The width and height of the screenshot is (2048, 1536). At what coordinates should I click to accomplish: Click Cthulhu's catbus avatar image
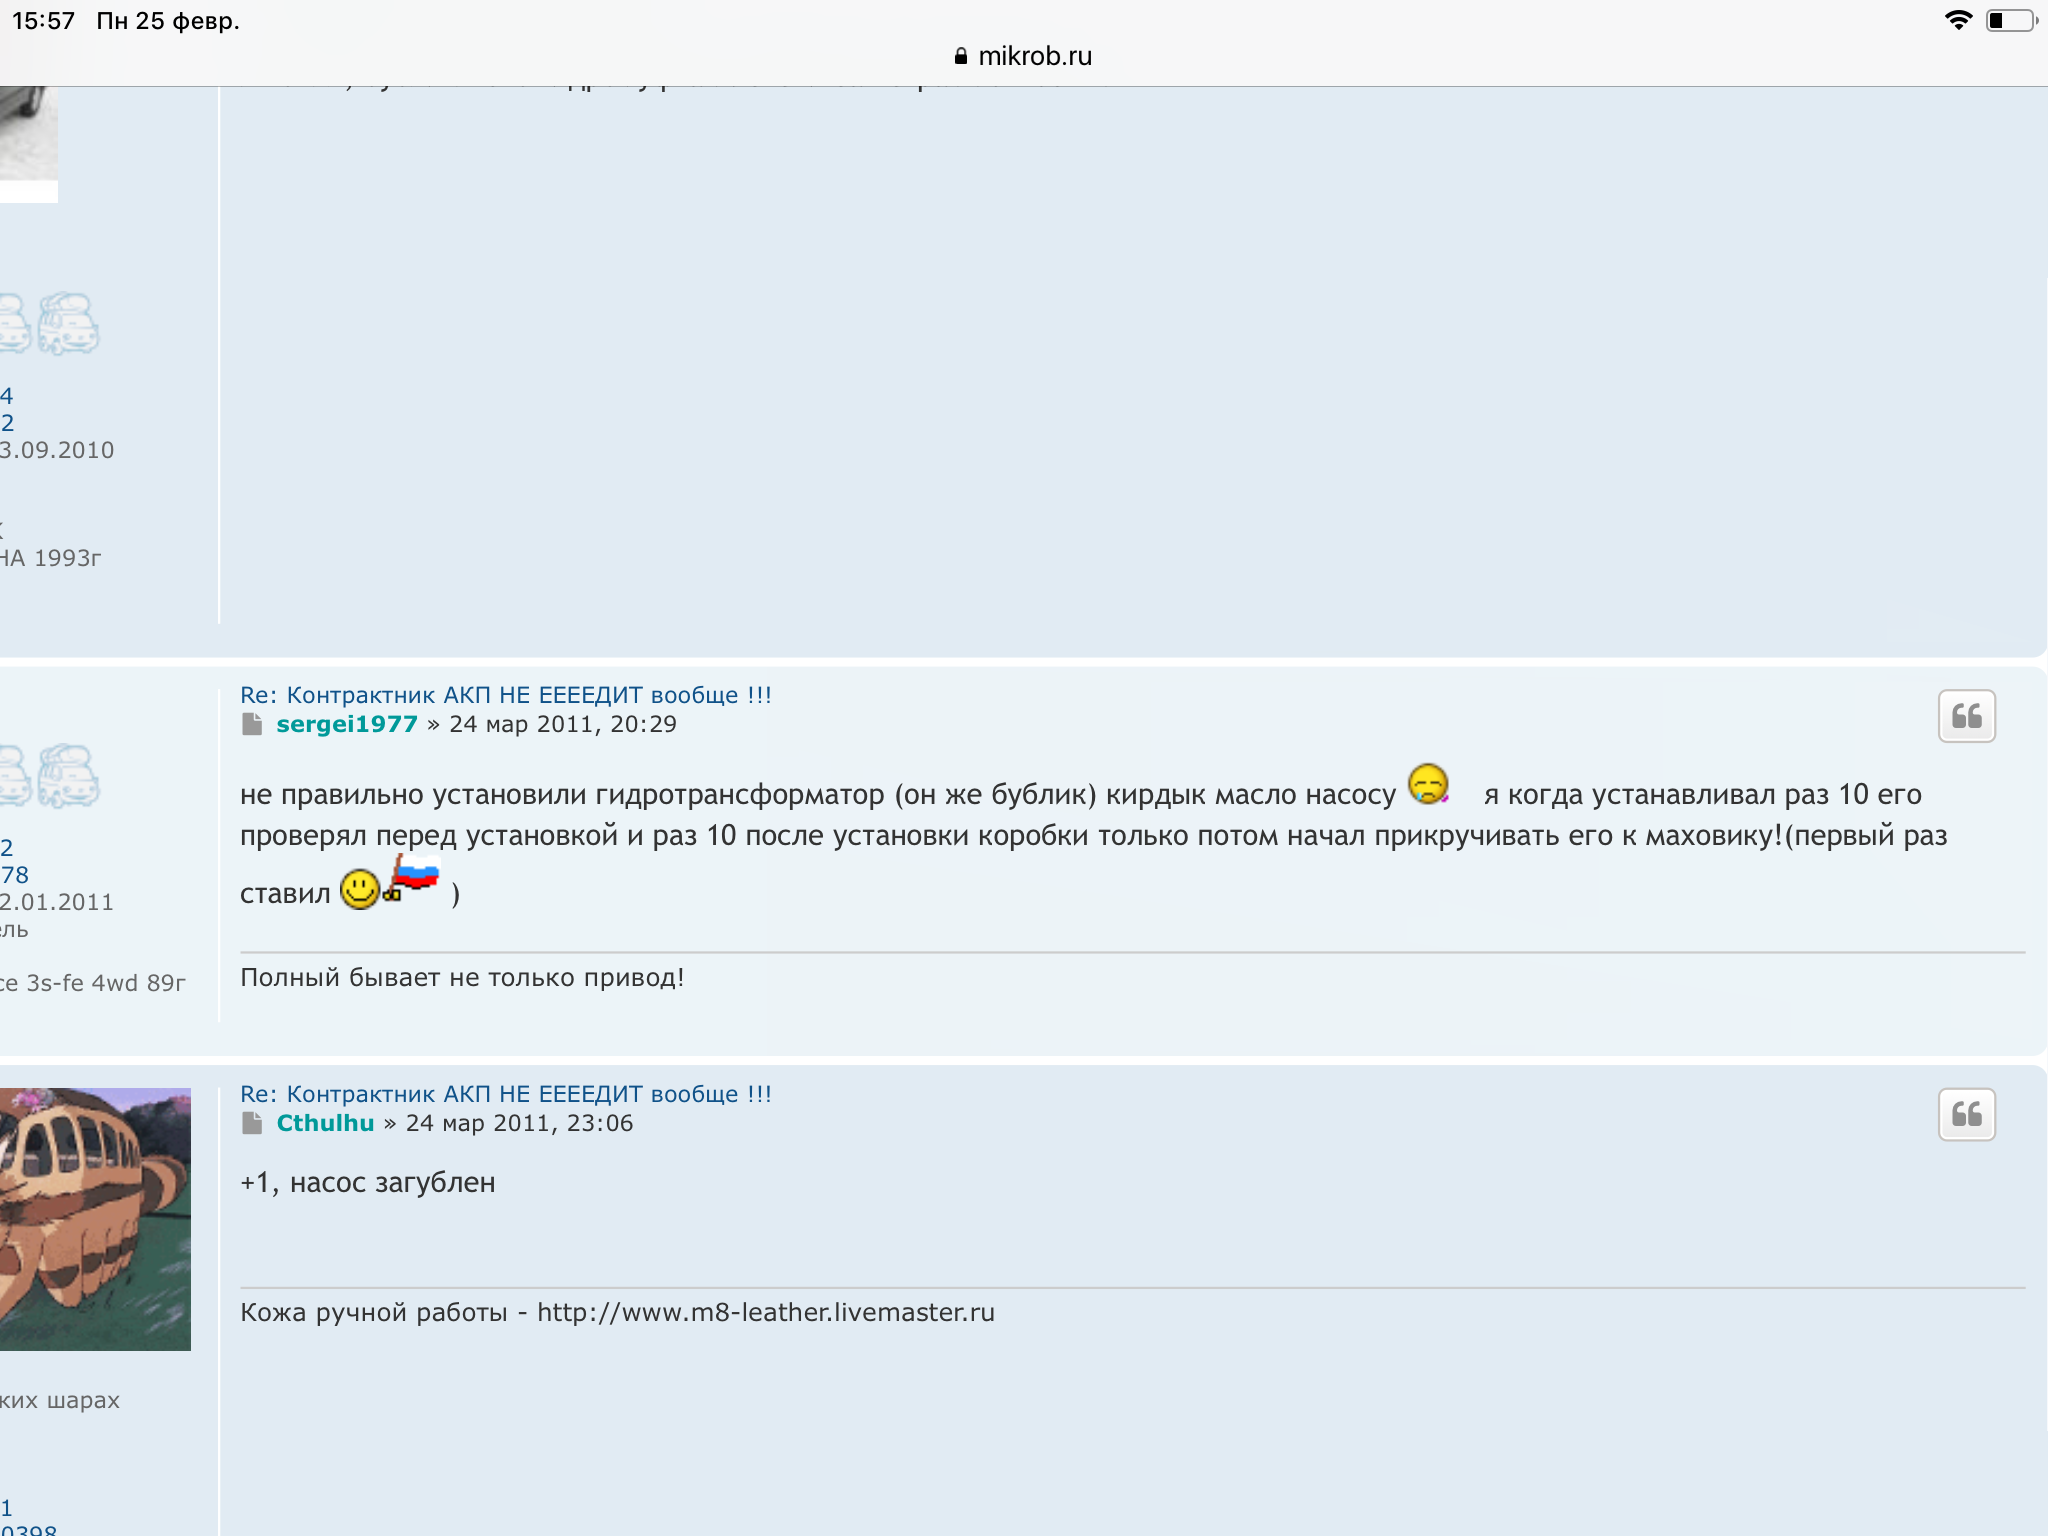pyautogui.click(x=95, y=1218)
